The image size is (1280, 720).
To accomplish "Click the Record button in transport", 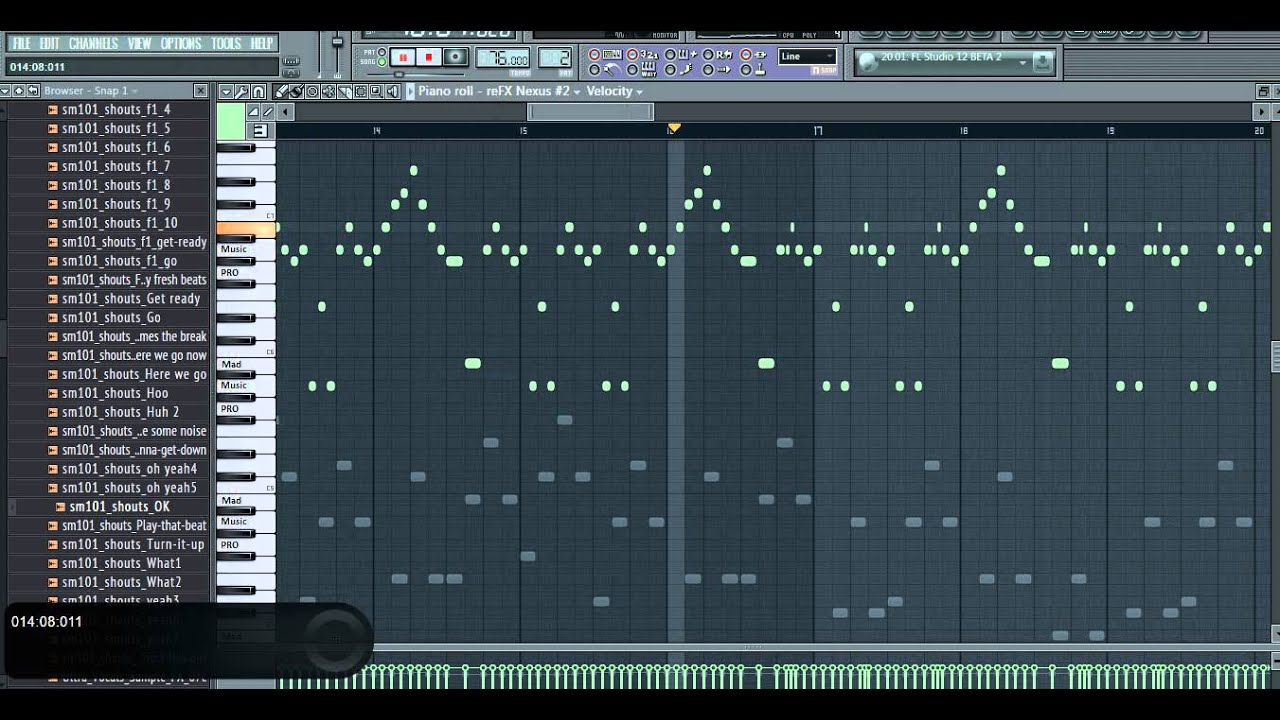I will pos(456,57).
